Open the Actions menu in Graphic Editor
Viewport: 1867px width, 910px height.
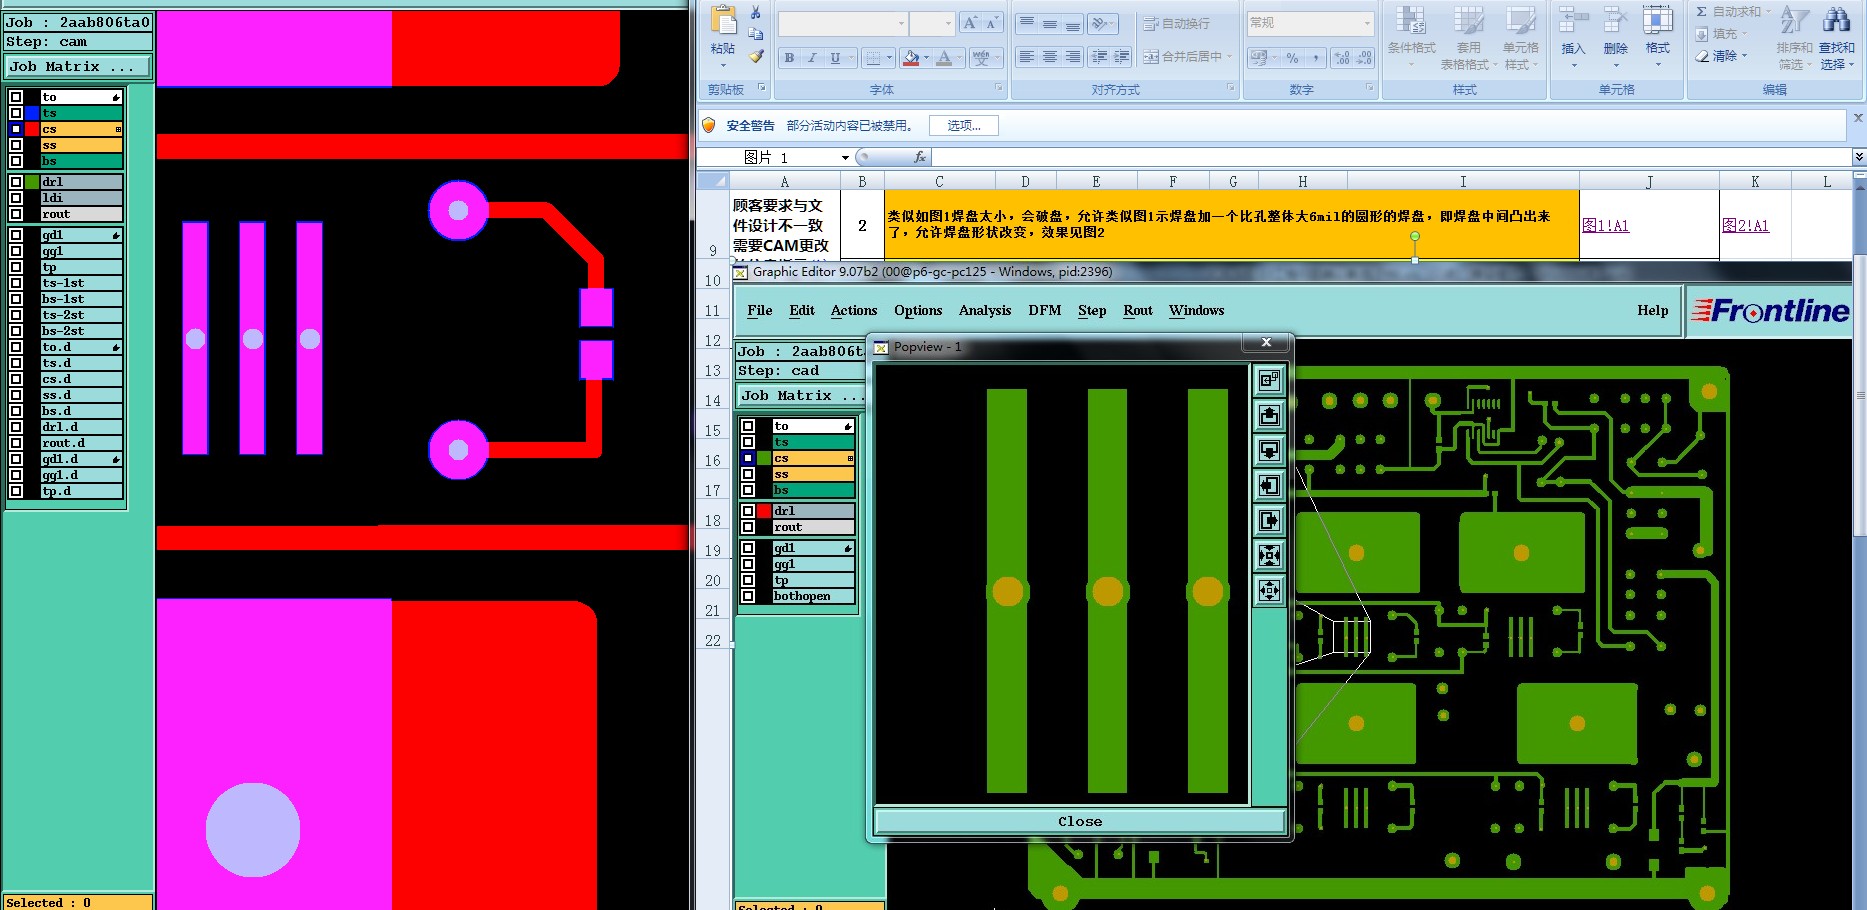pyautogui.click(x=854, y=310)
